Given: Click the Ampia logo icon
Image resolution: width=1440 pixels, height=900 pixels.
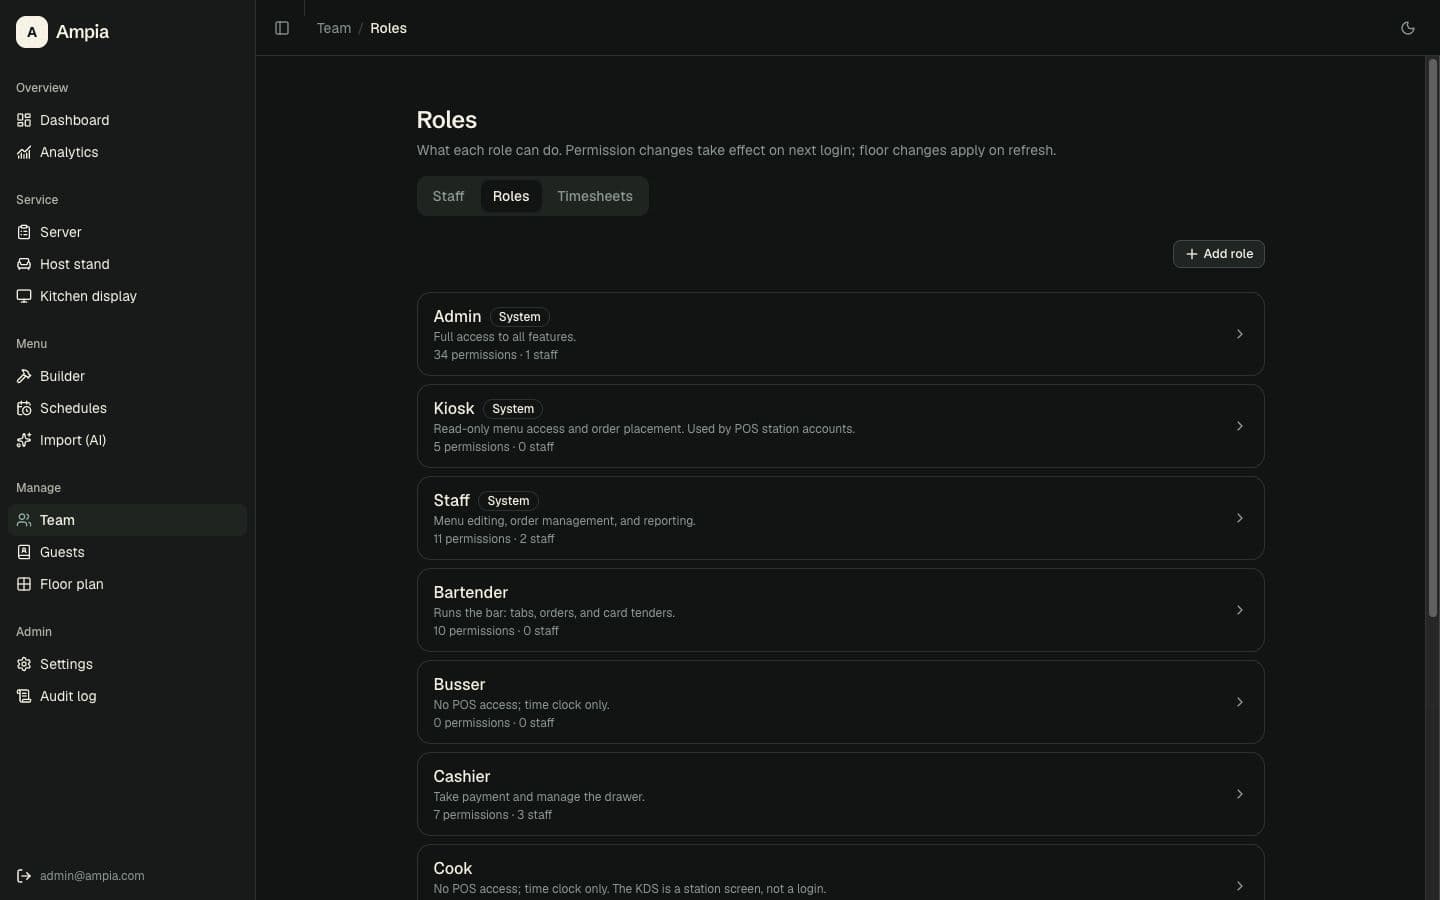Looking at the screenshot, I should click(32, 32).
